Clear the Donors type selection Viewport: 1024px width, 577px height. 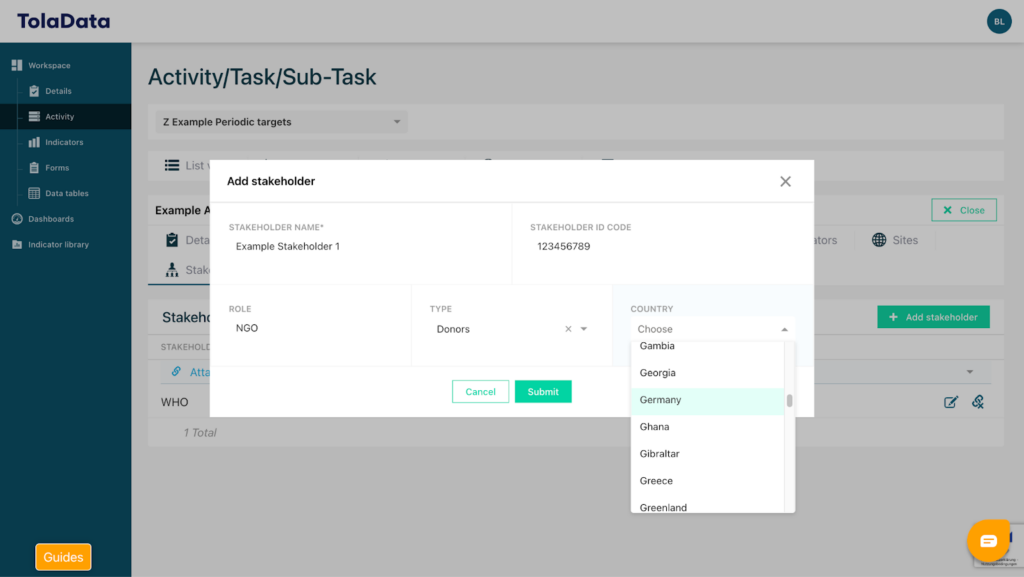coord(568,329)
